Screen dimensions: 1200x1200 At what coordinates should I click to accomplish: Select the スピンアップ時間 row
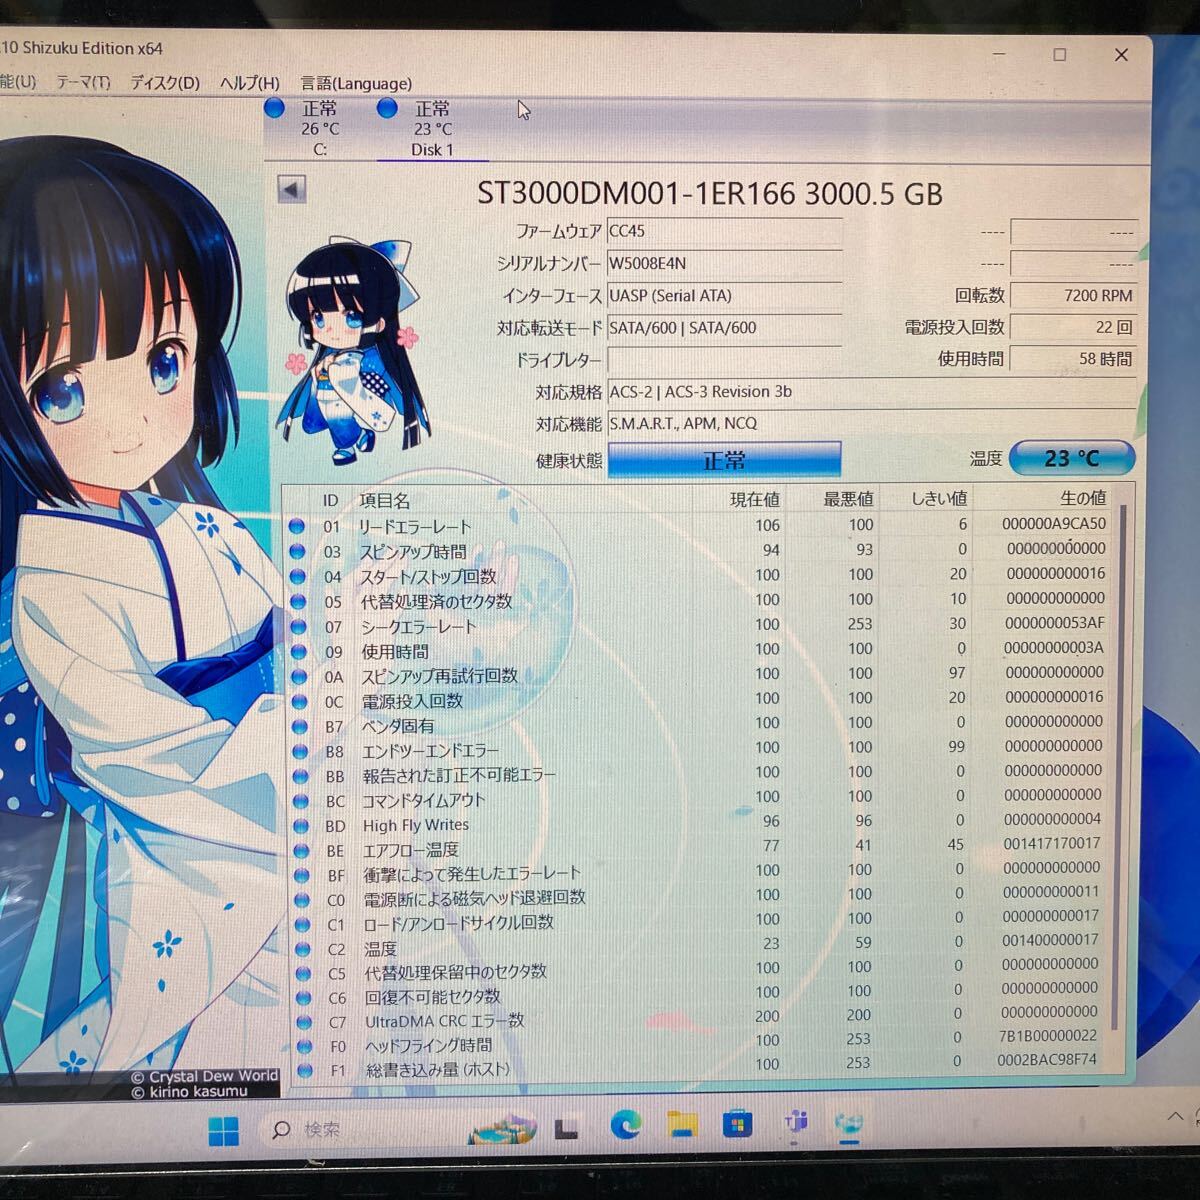click(698, 551)
